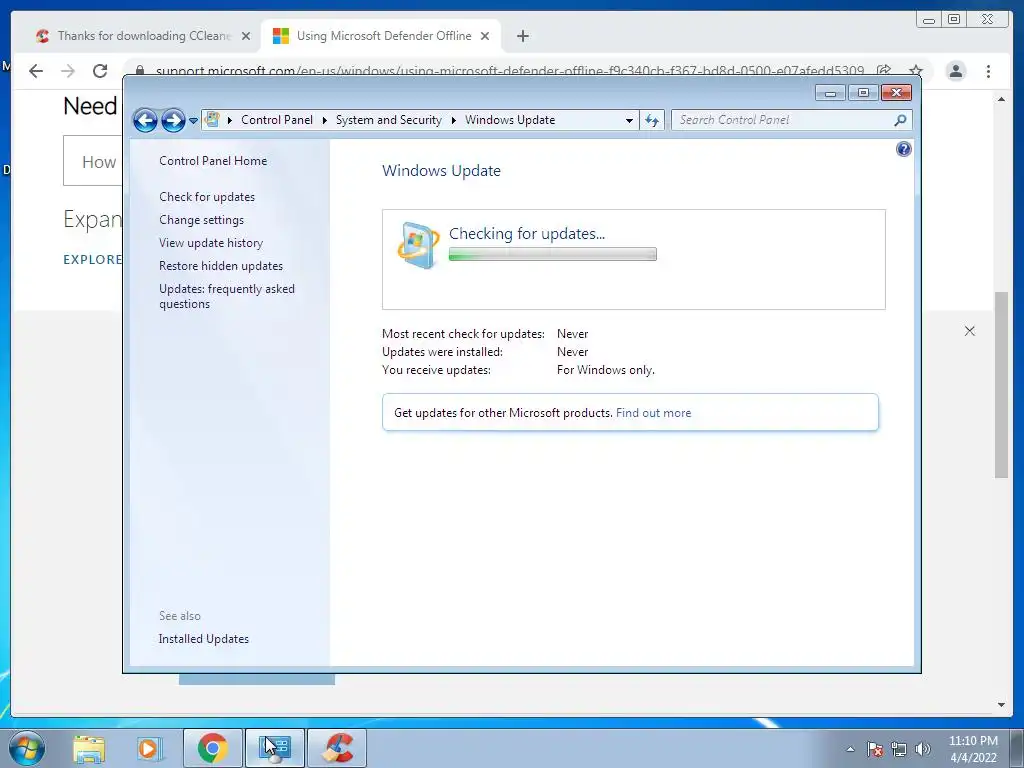Open View update history

211,243
